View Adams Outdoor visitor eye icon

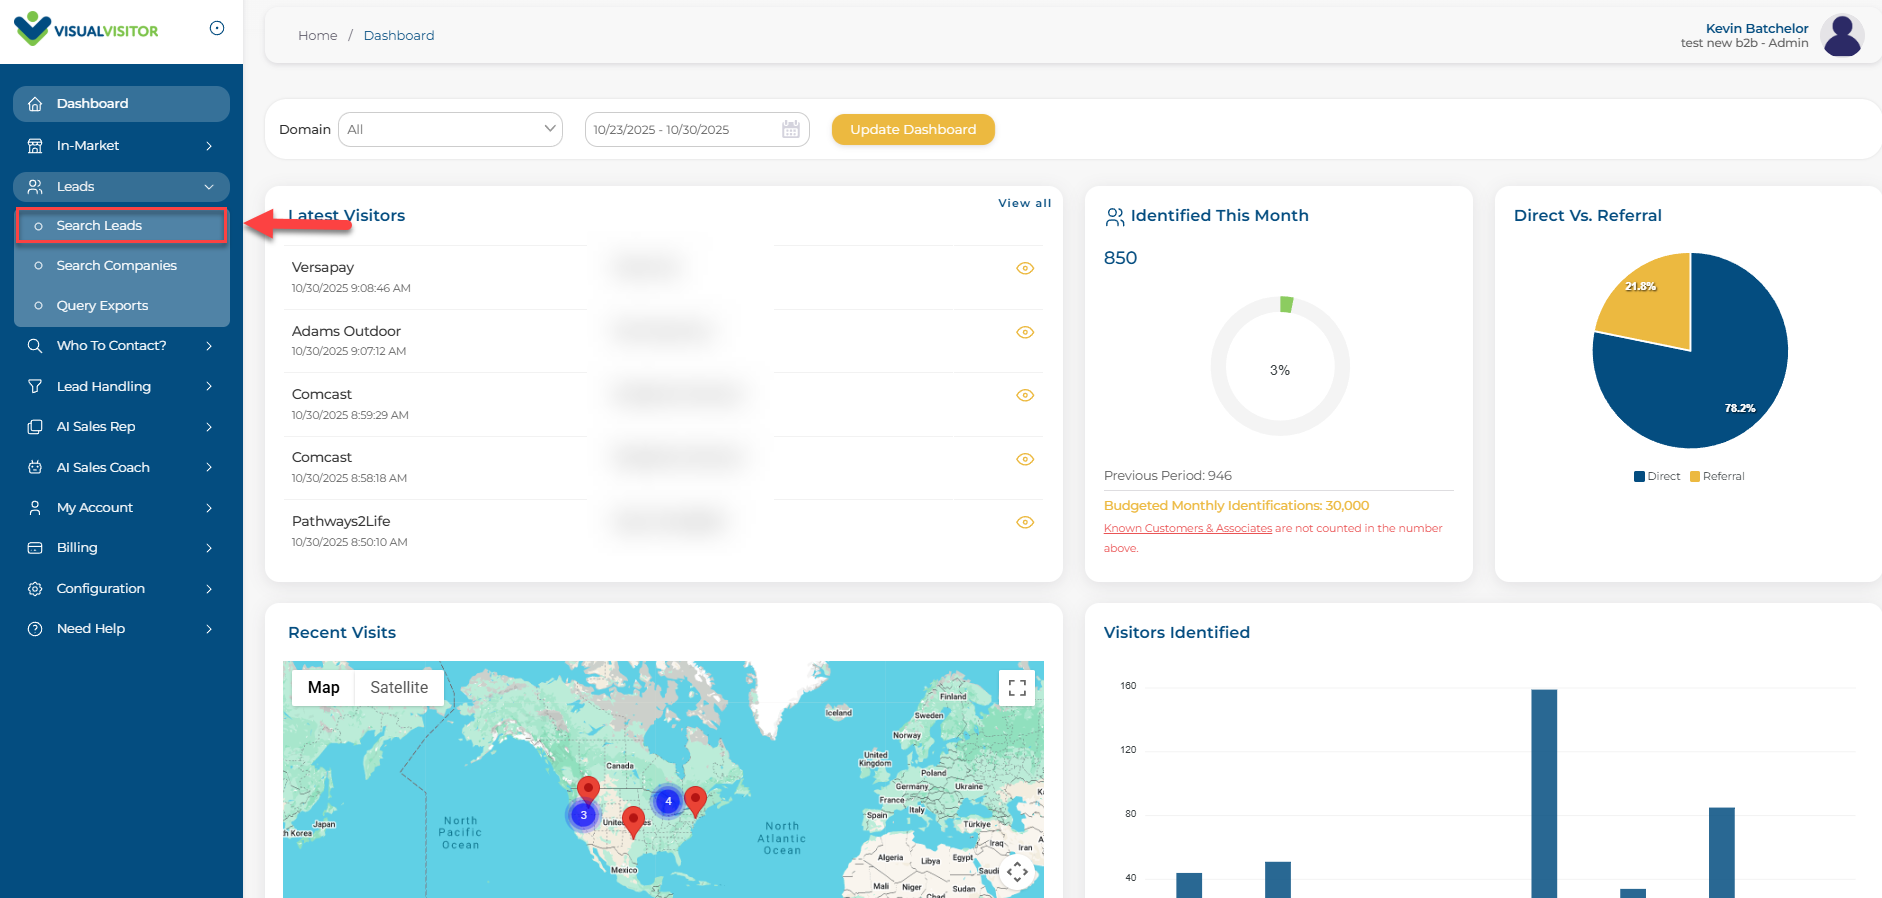click(x=1025, y=332)
